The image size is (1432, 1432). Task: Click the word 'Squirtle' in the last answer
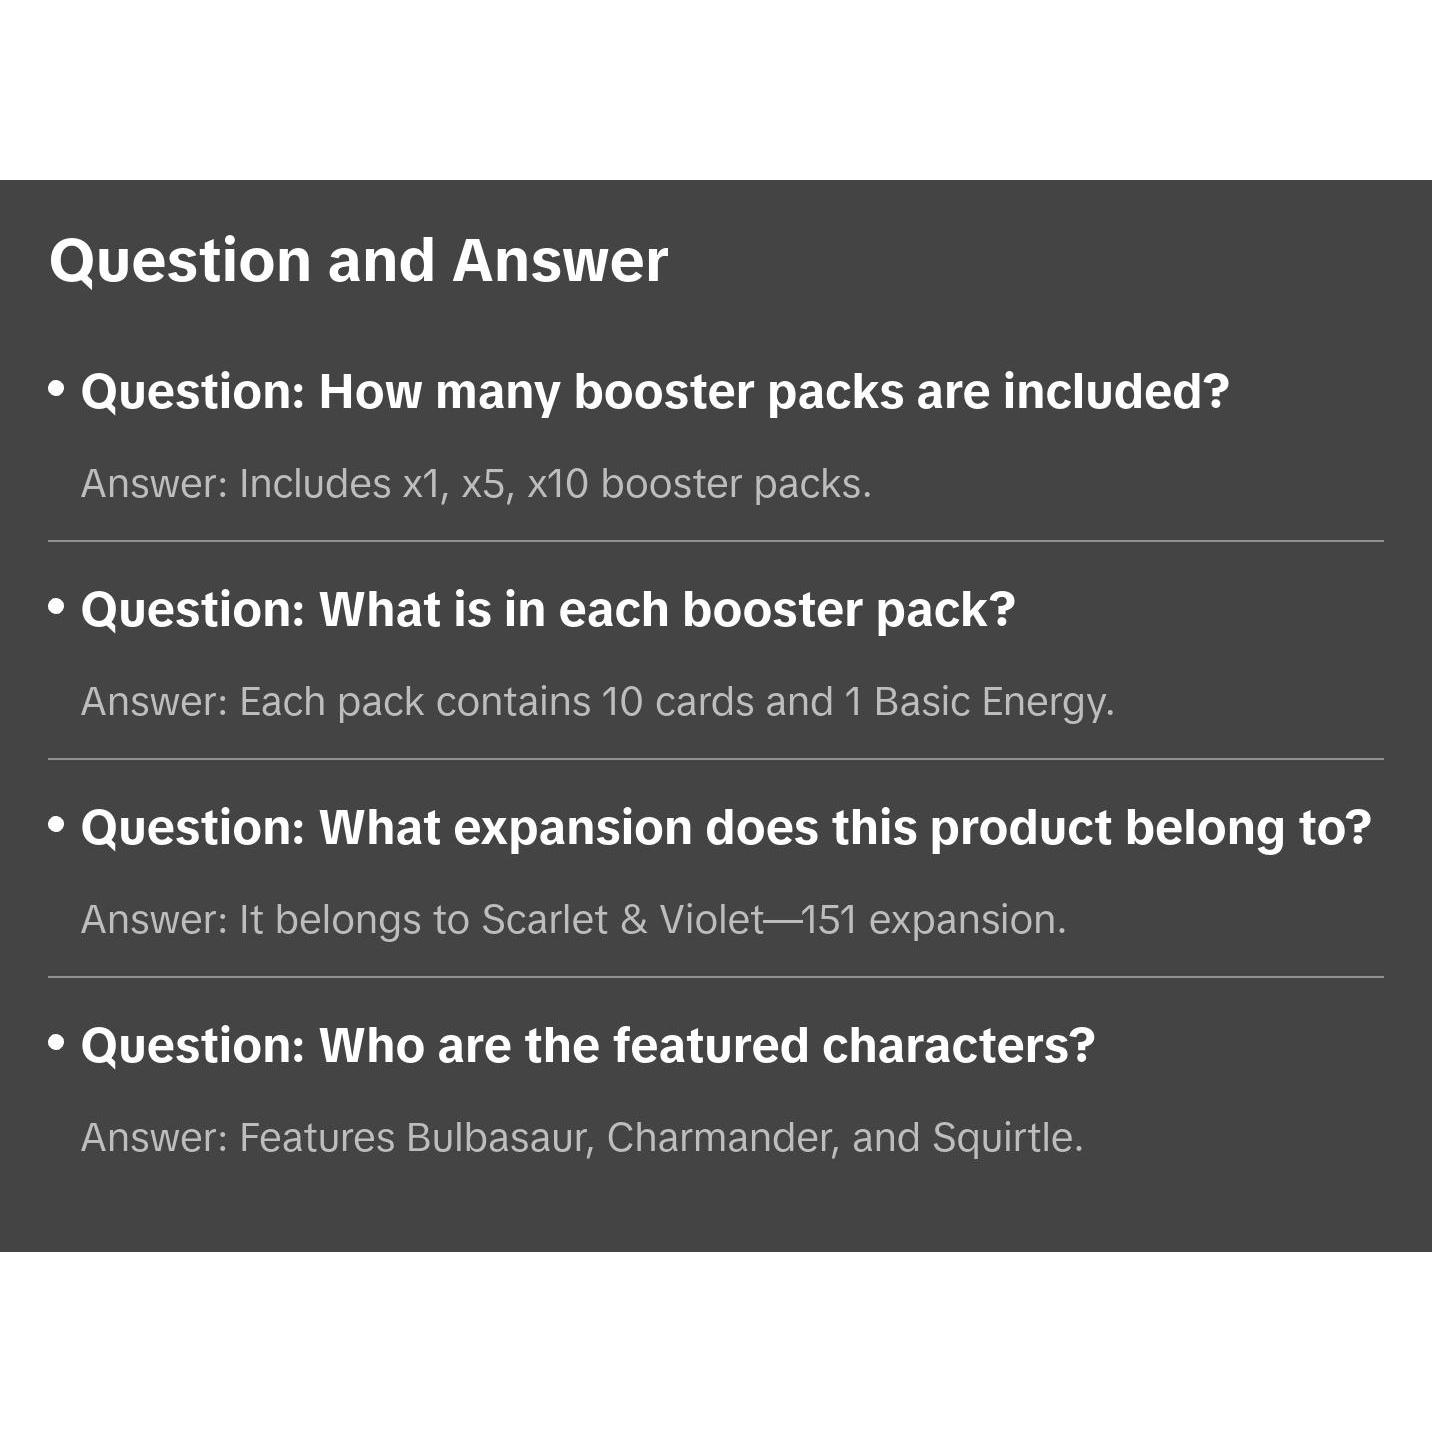tap(1007, 1138)
